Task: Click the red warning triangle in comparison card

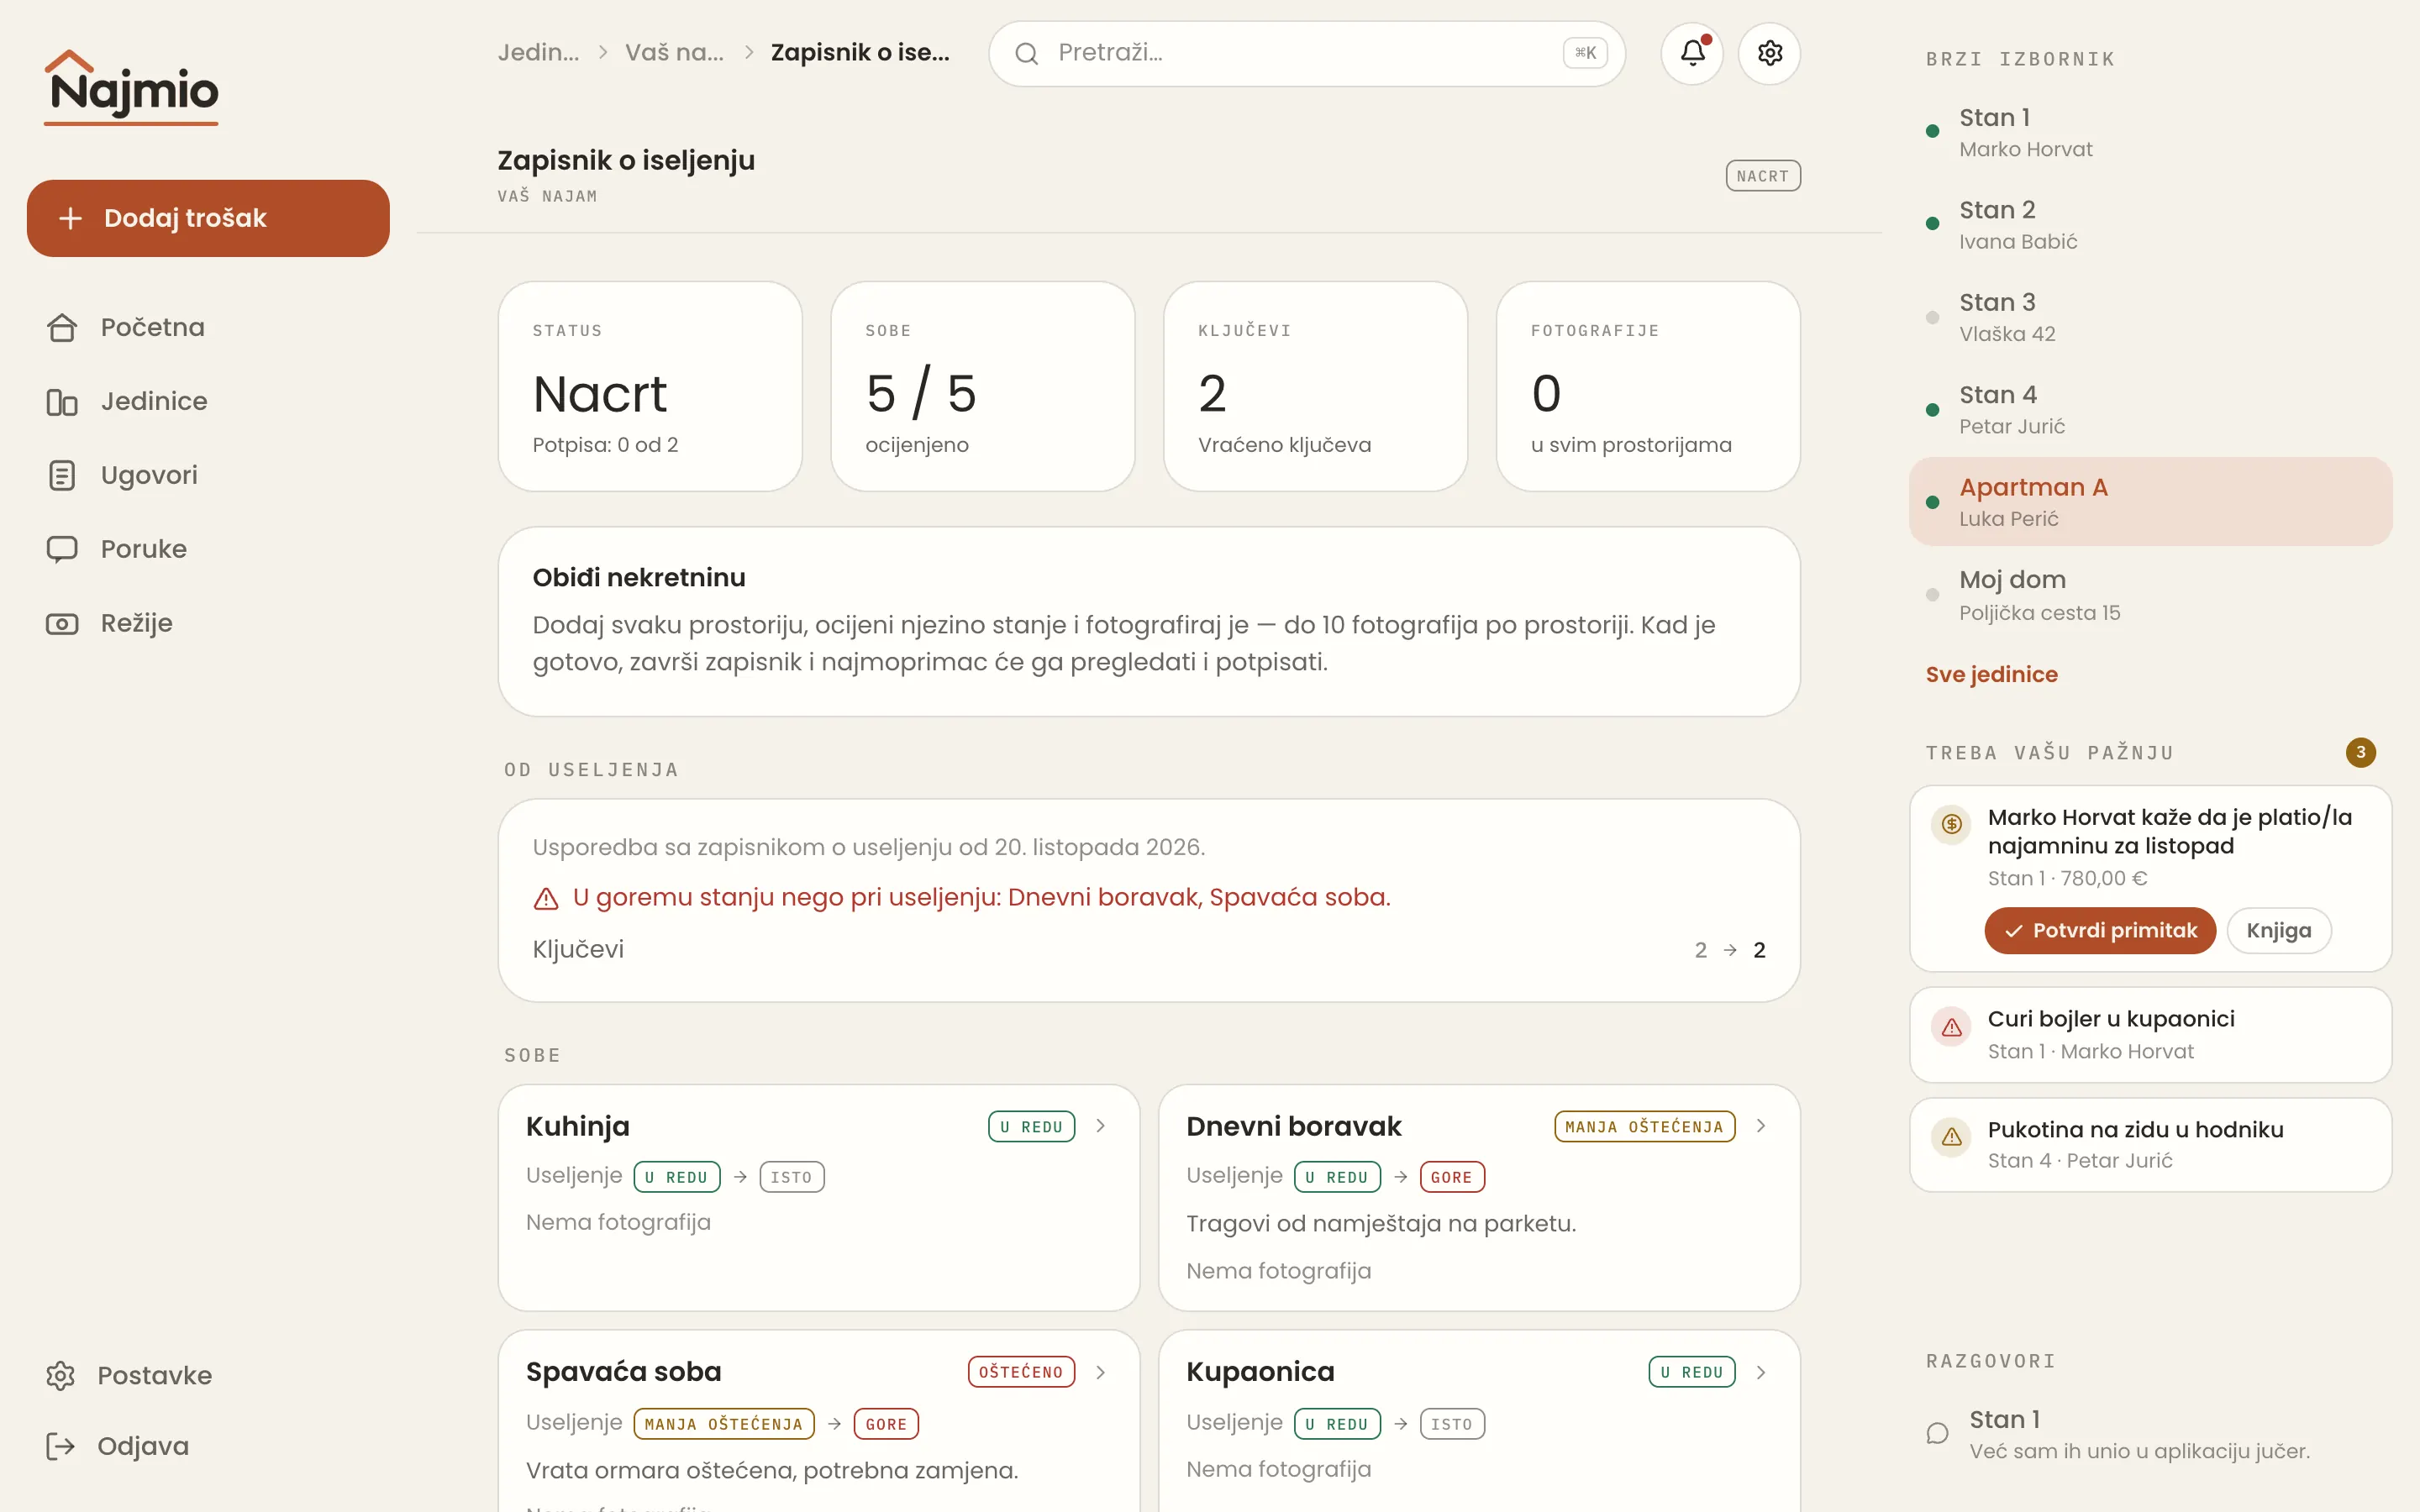Action: (546, 898)
